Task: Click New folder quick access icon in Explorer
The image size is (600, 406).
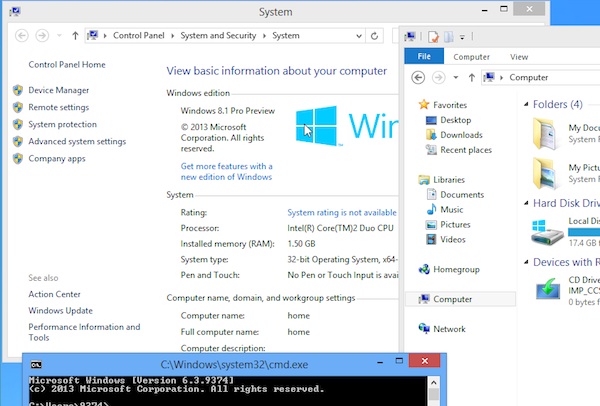Action: (448, 37)
